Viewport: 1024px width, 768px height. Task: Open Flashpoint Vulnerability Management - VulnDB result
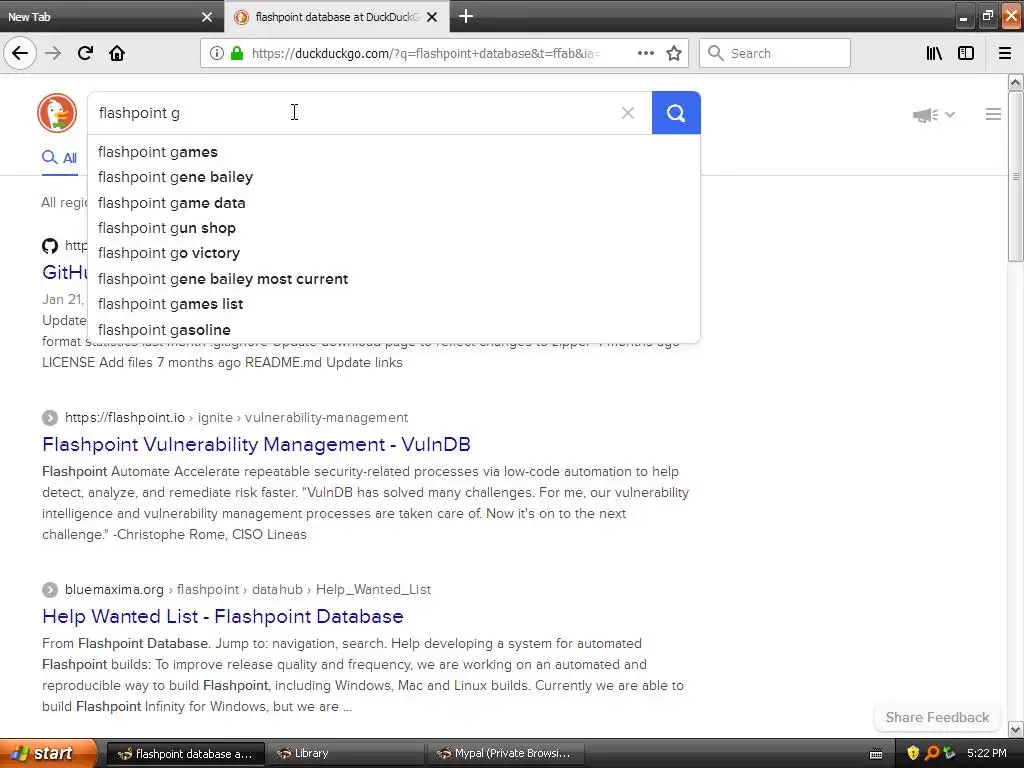click(256, 444)
